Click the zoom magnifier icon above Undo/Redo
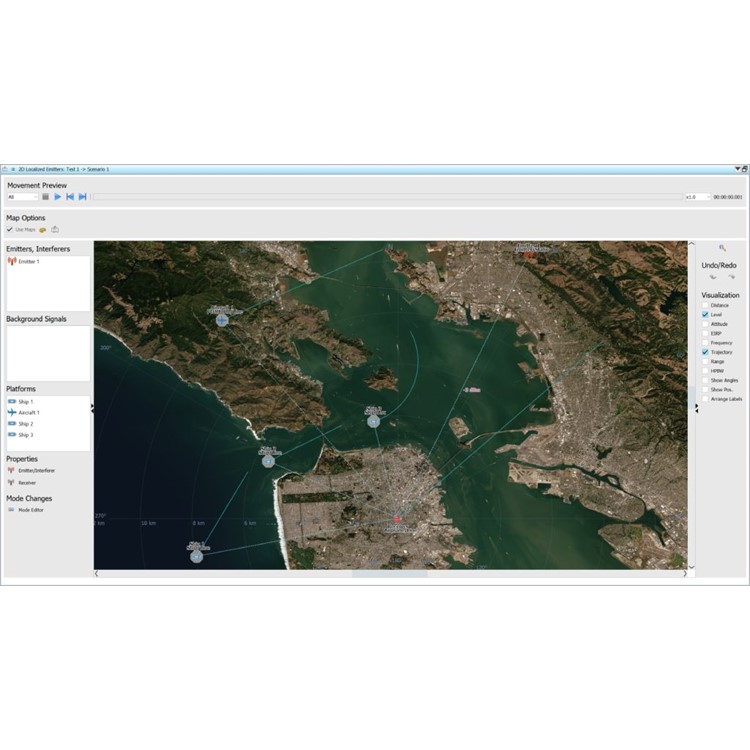750x750 pixels. (722, 248)
